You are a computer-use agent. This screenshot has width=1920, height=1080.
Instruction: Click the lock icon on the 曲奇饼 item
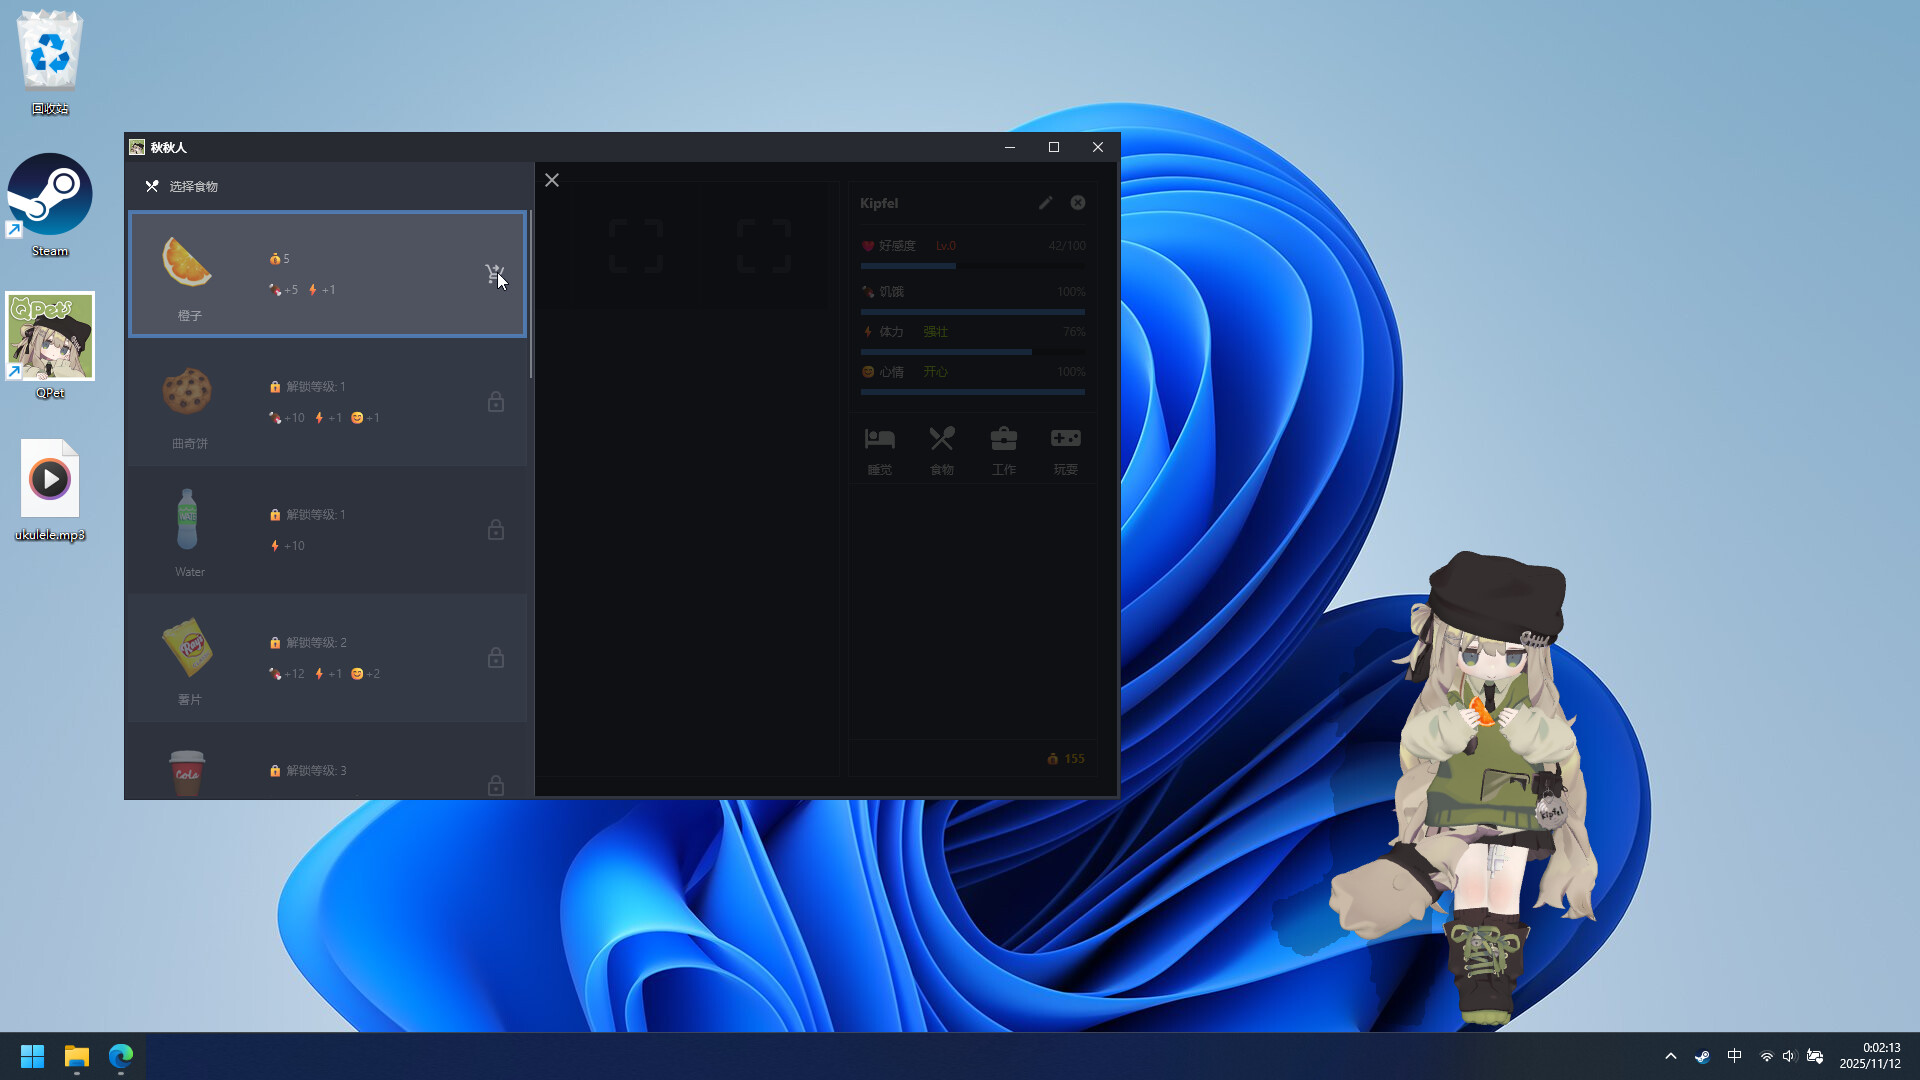point(496,401)
